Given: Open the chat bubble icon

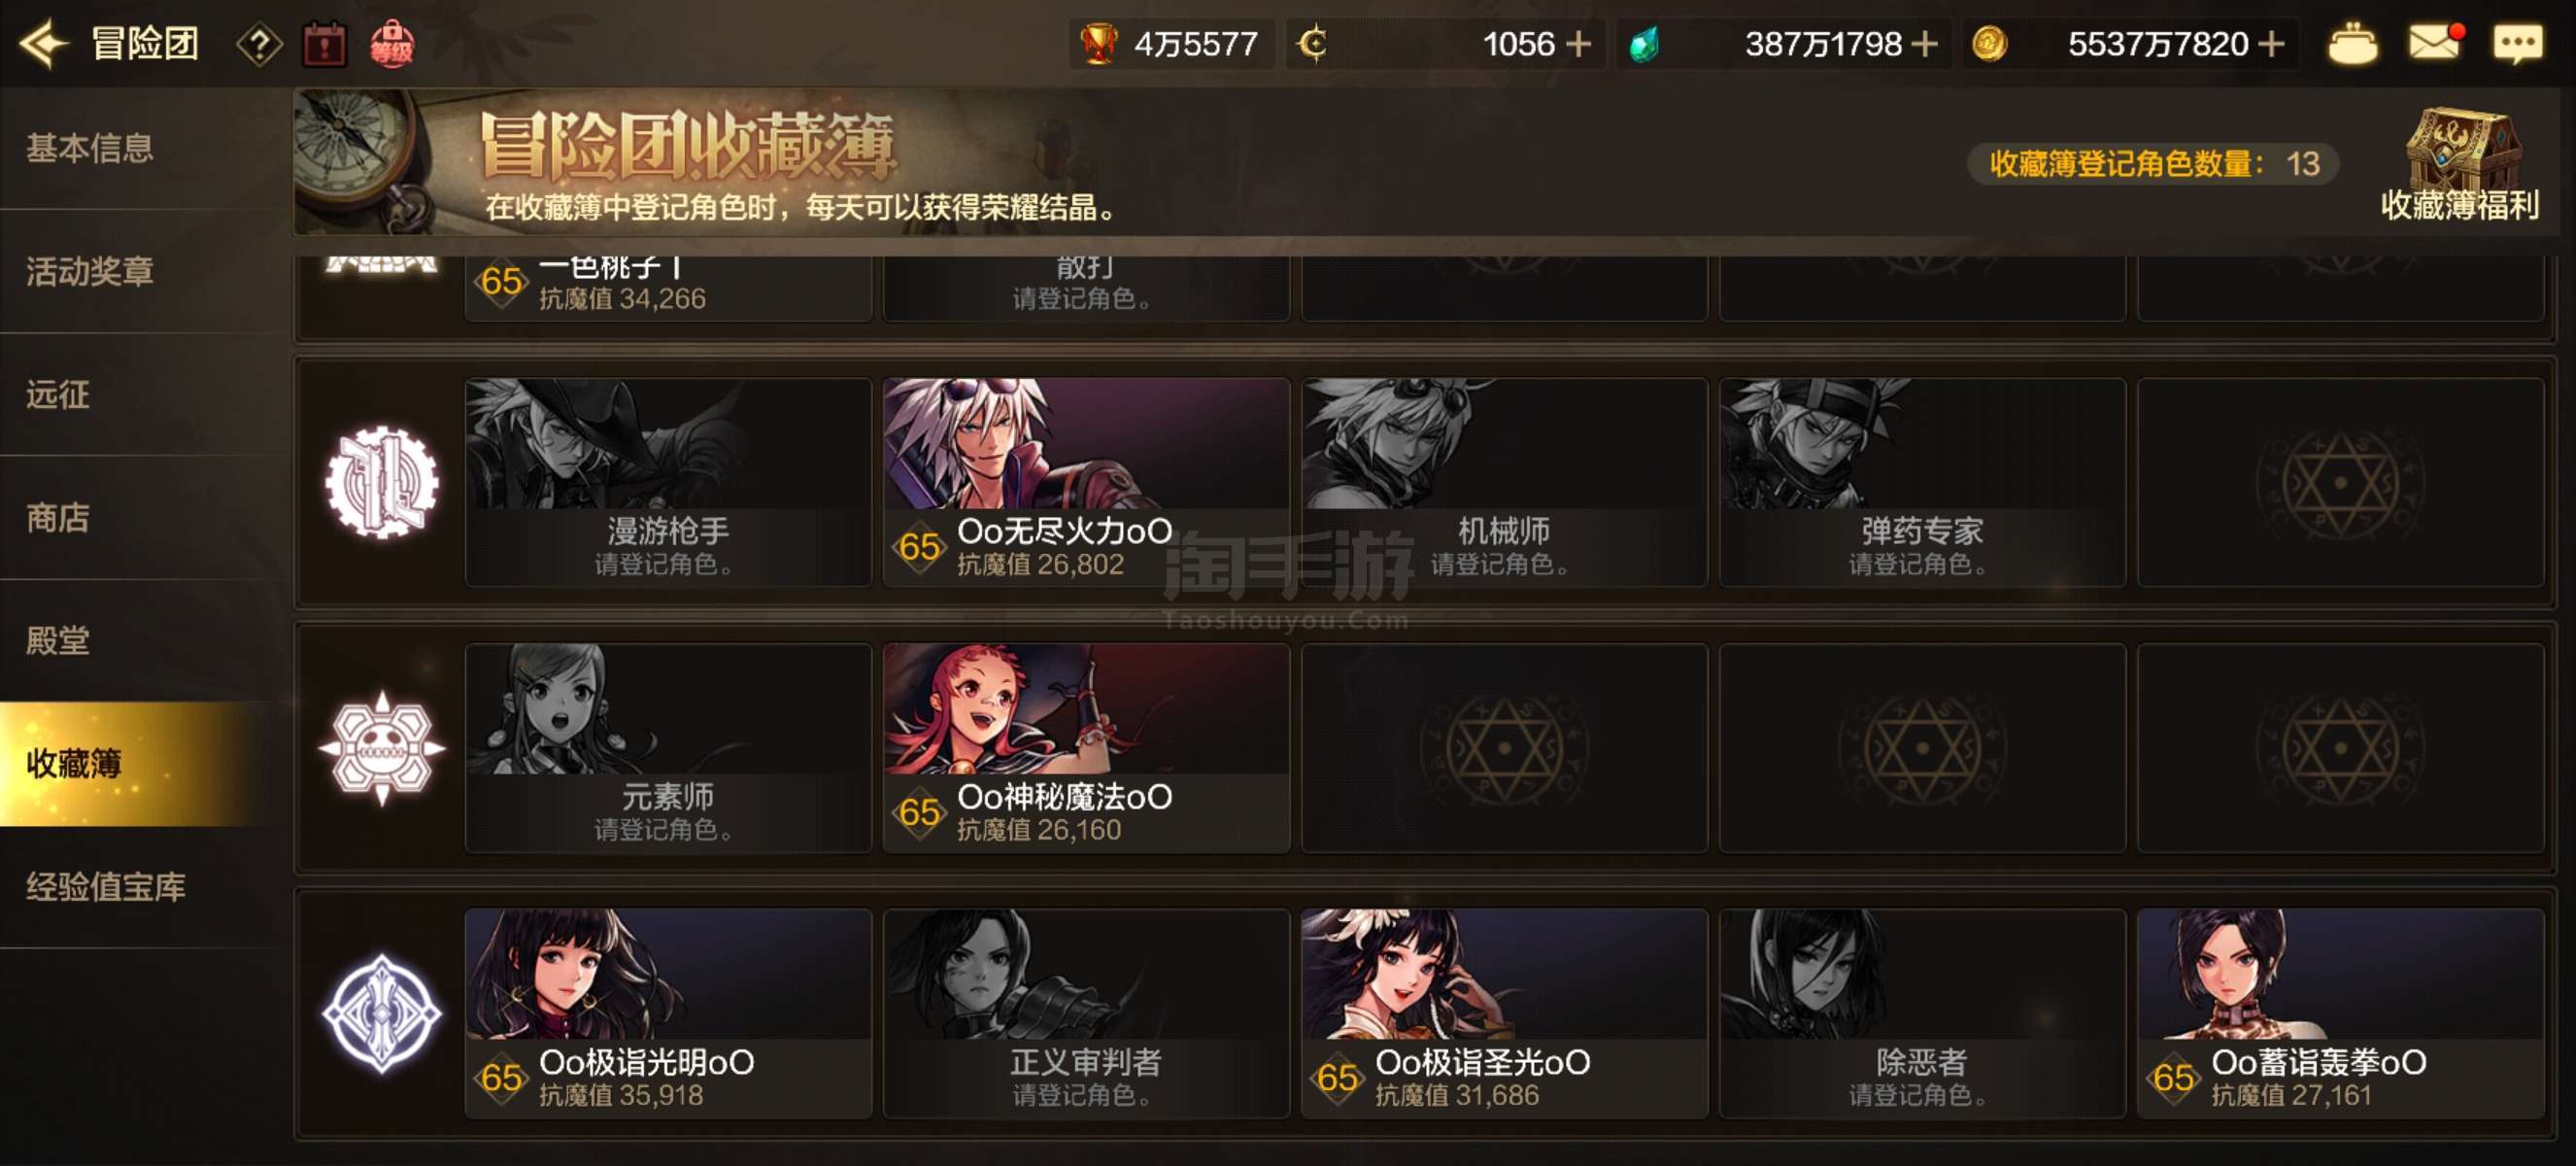Looking at the screenshot, I should [2518, 44].
